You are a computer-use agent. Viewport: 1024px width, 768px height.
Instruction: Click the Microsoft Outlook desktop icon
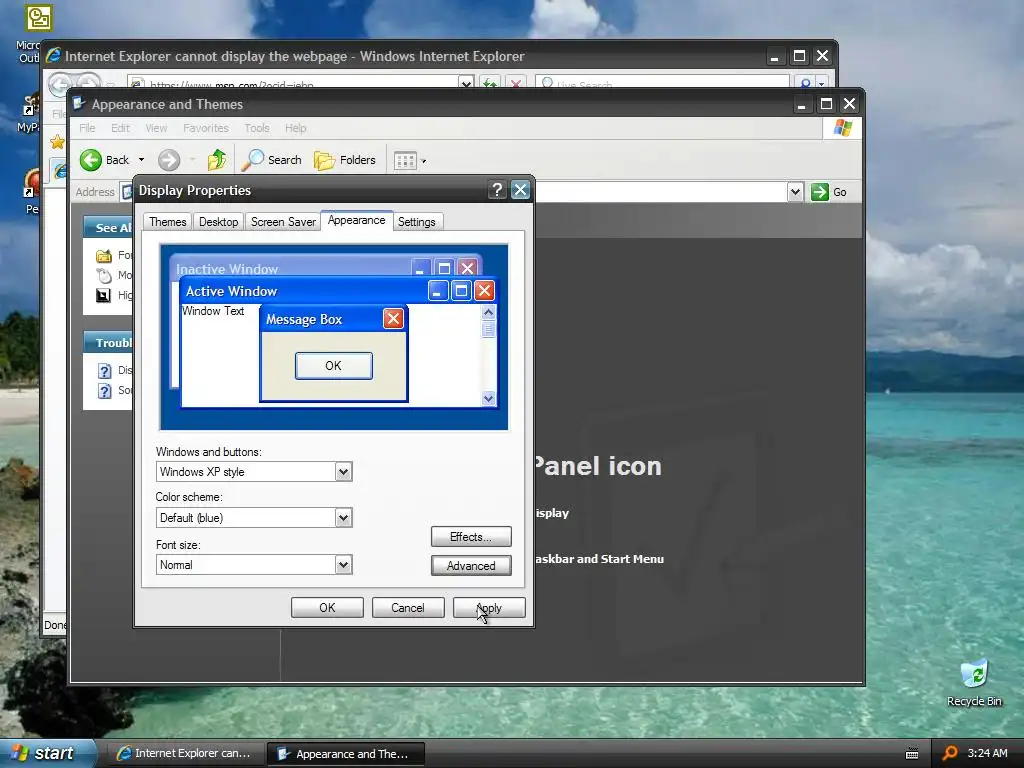[39, 18]
